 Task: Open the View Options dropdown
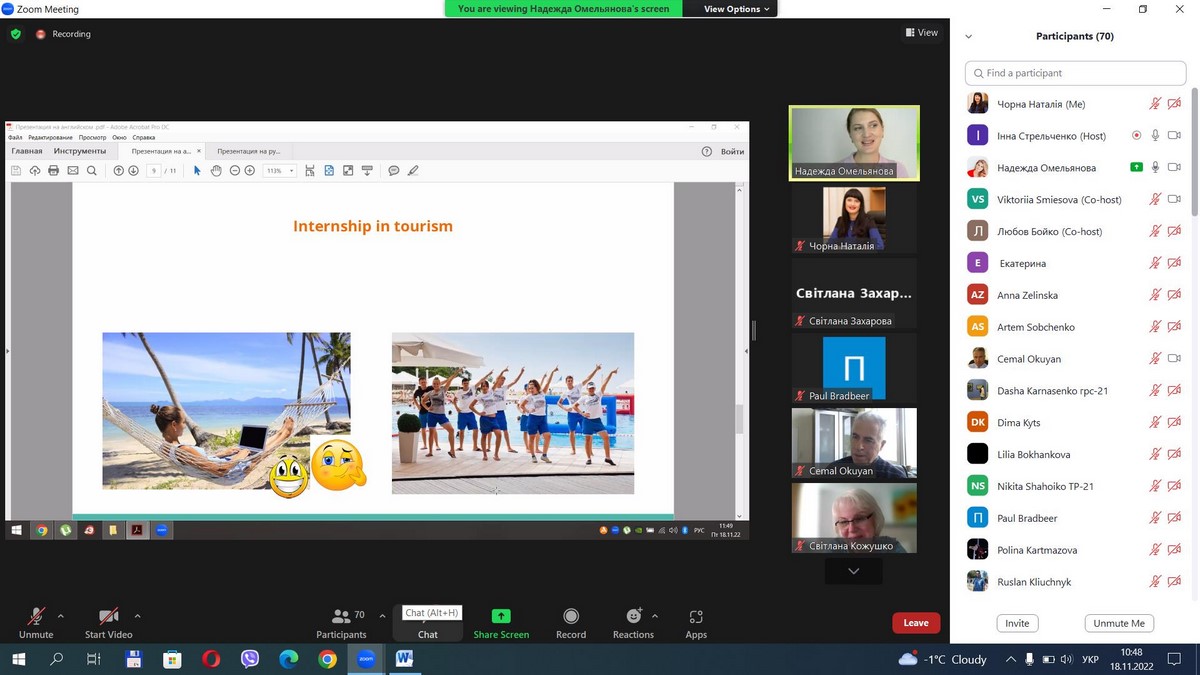[737, 9]
